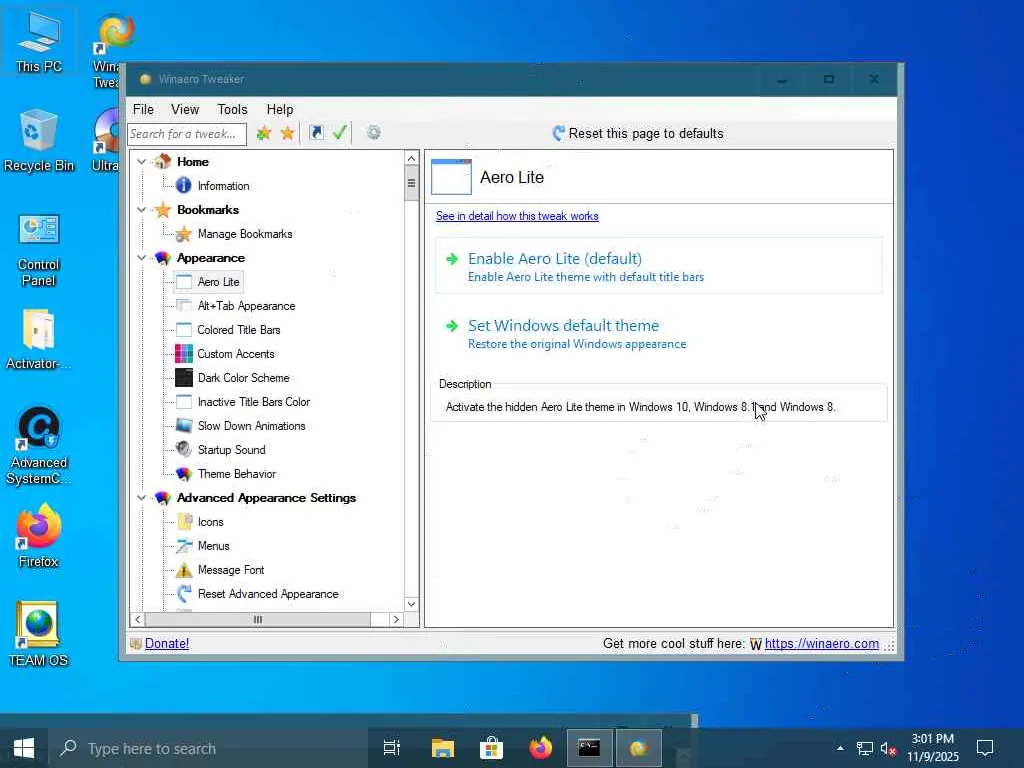Open the File menu
This screenshot has height=768, width=1024.
(x=143, y=109)
